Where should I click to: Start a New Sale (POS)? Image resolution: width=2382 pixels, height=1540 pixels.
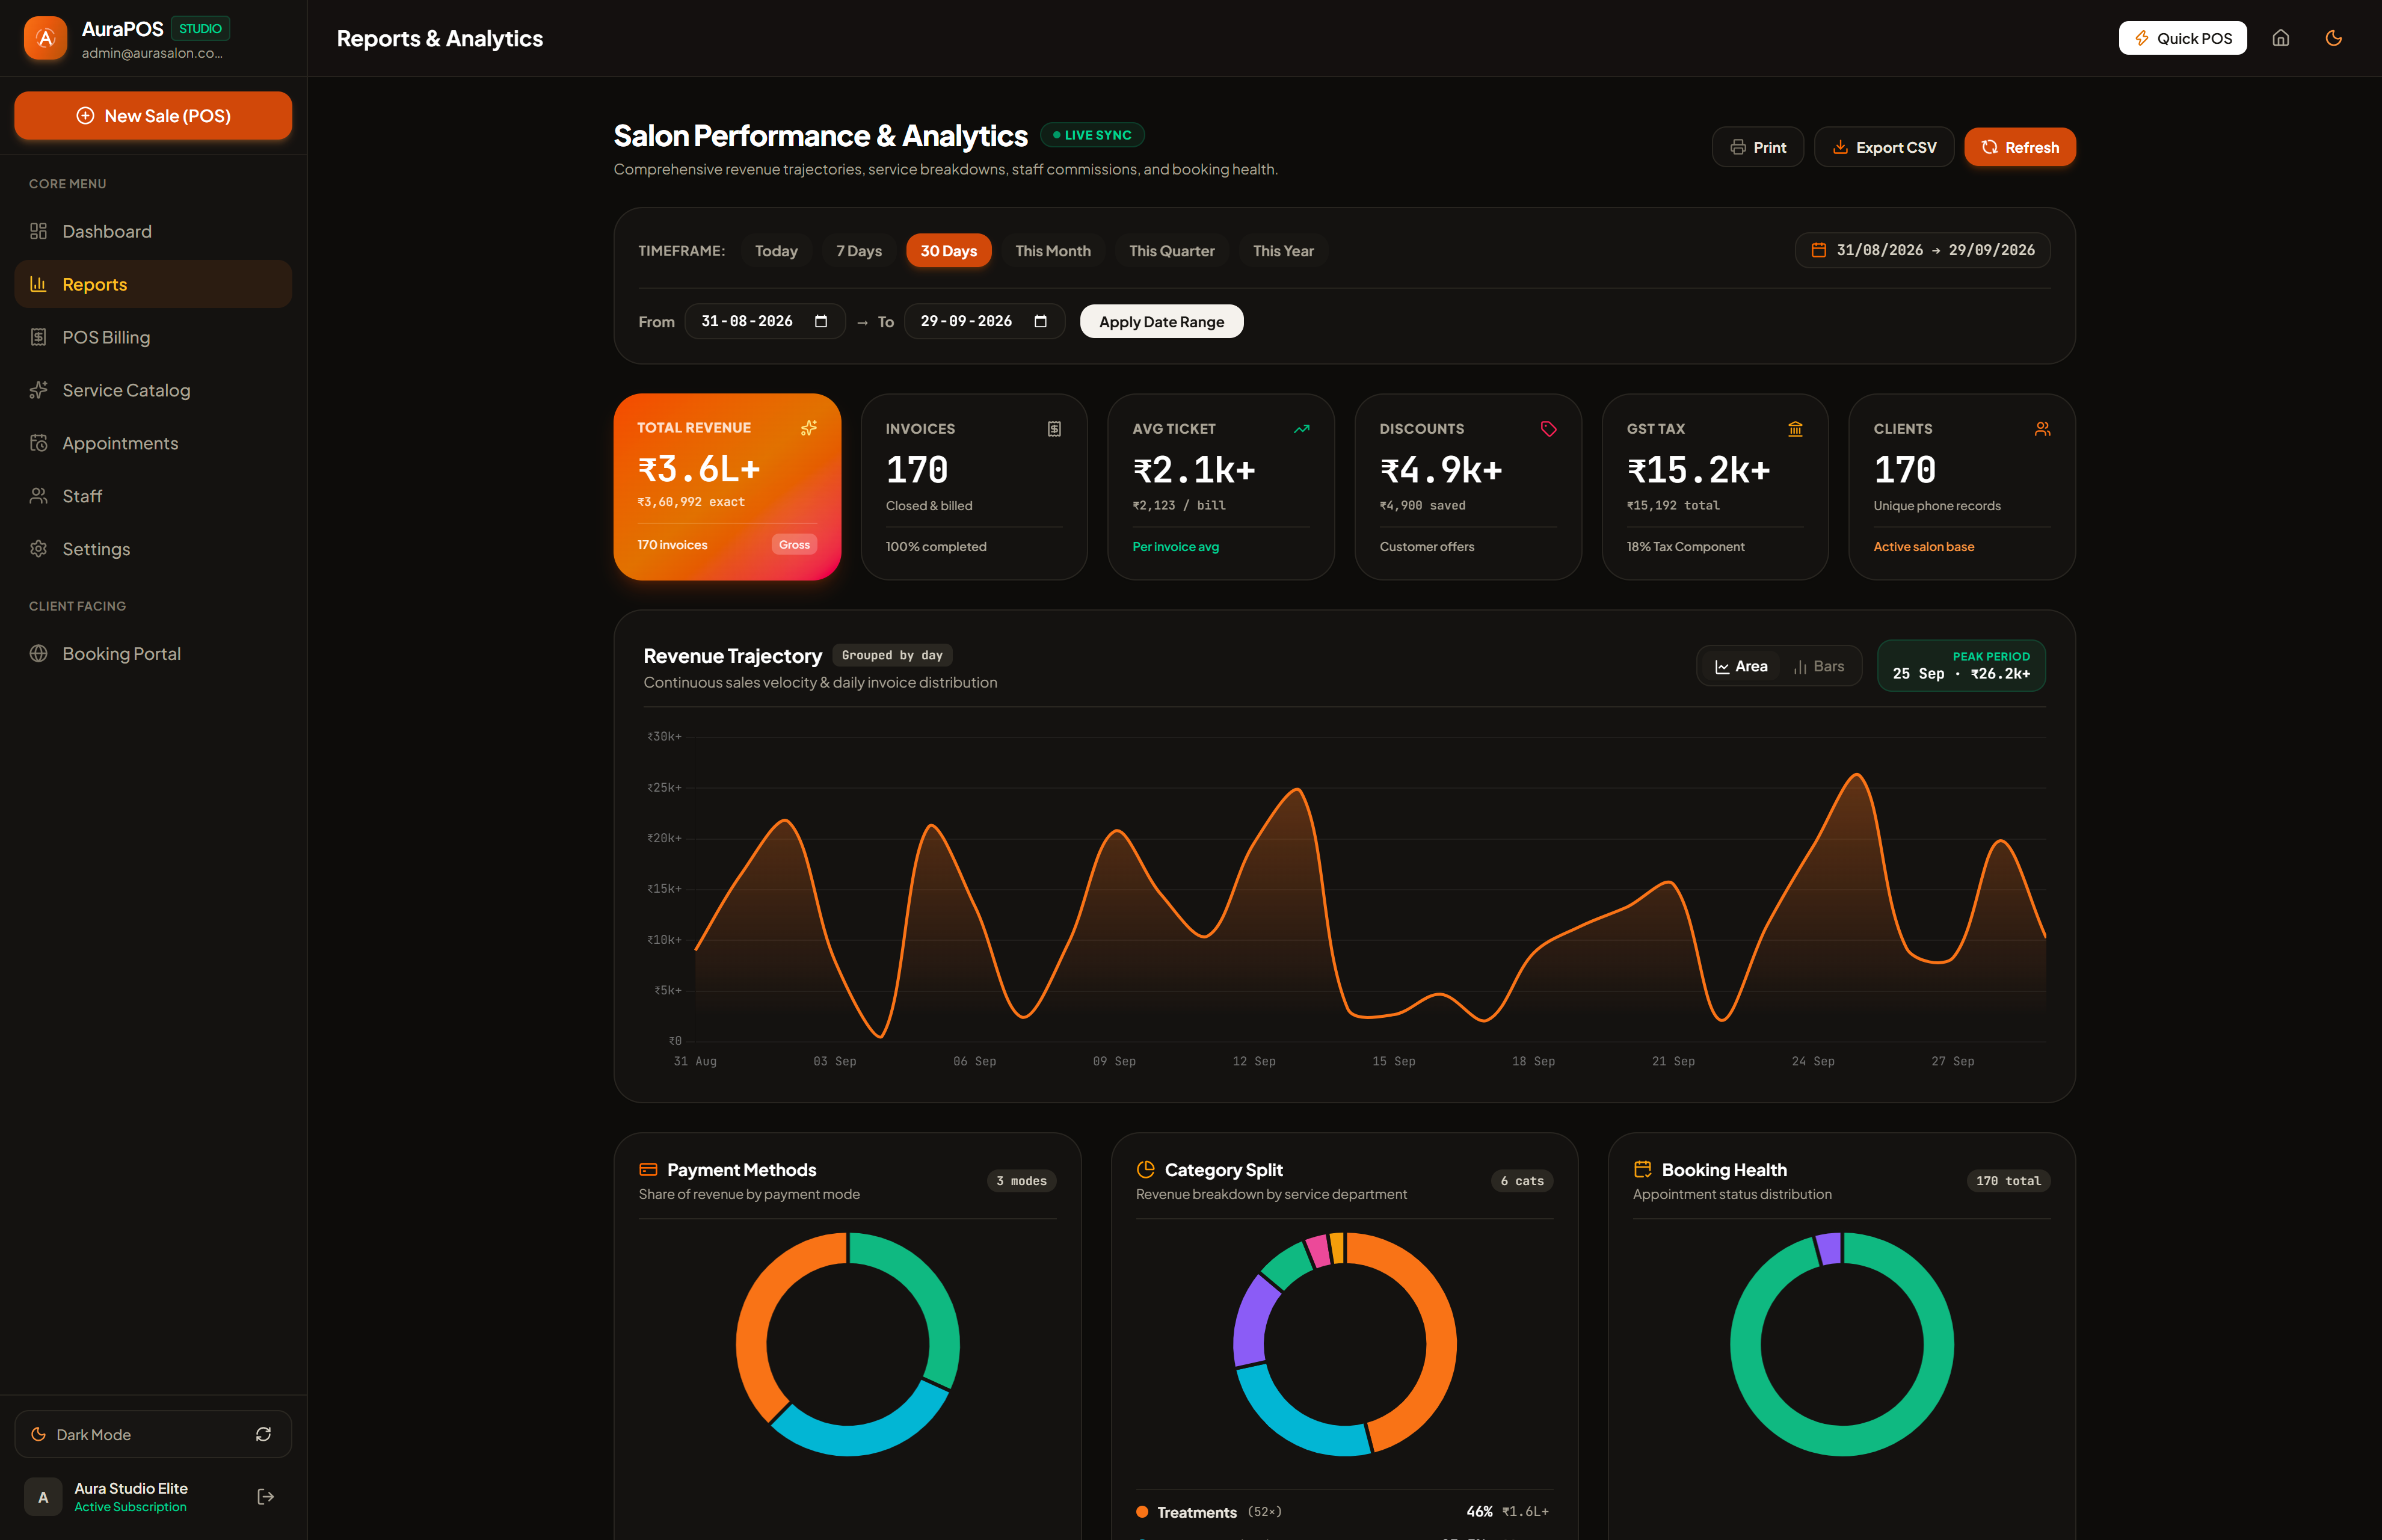coord(153,116)
